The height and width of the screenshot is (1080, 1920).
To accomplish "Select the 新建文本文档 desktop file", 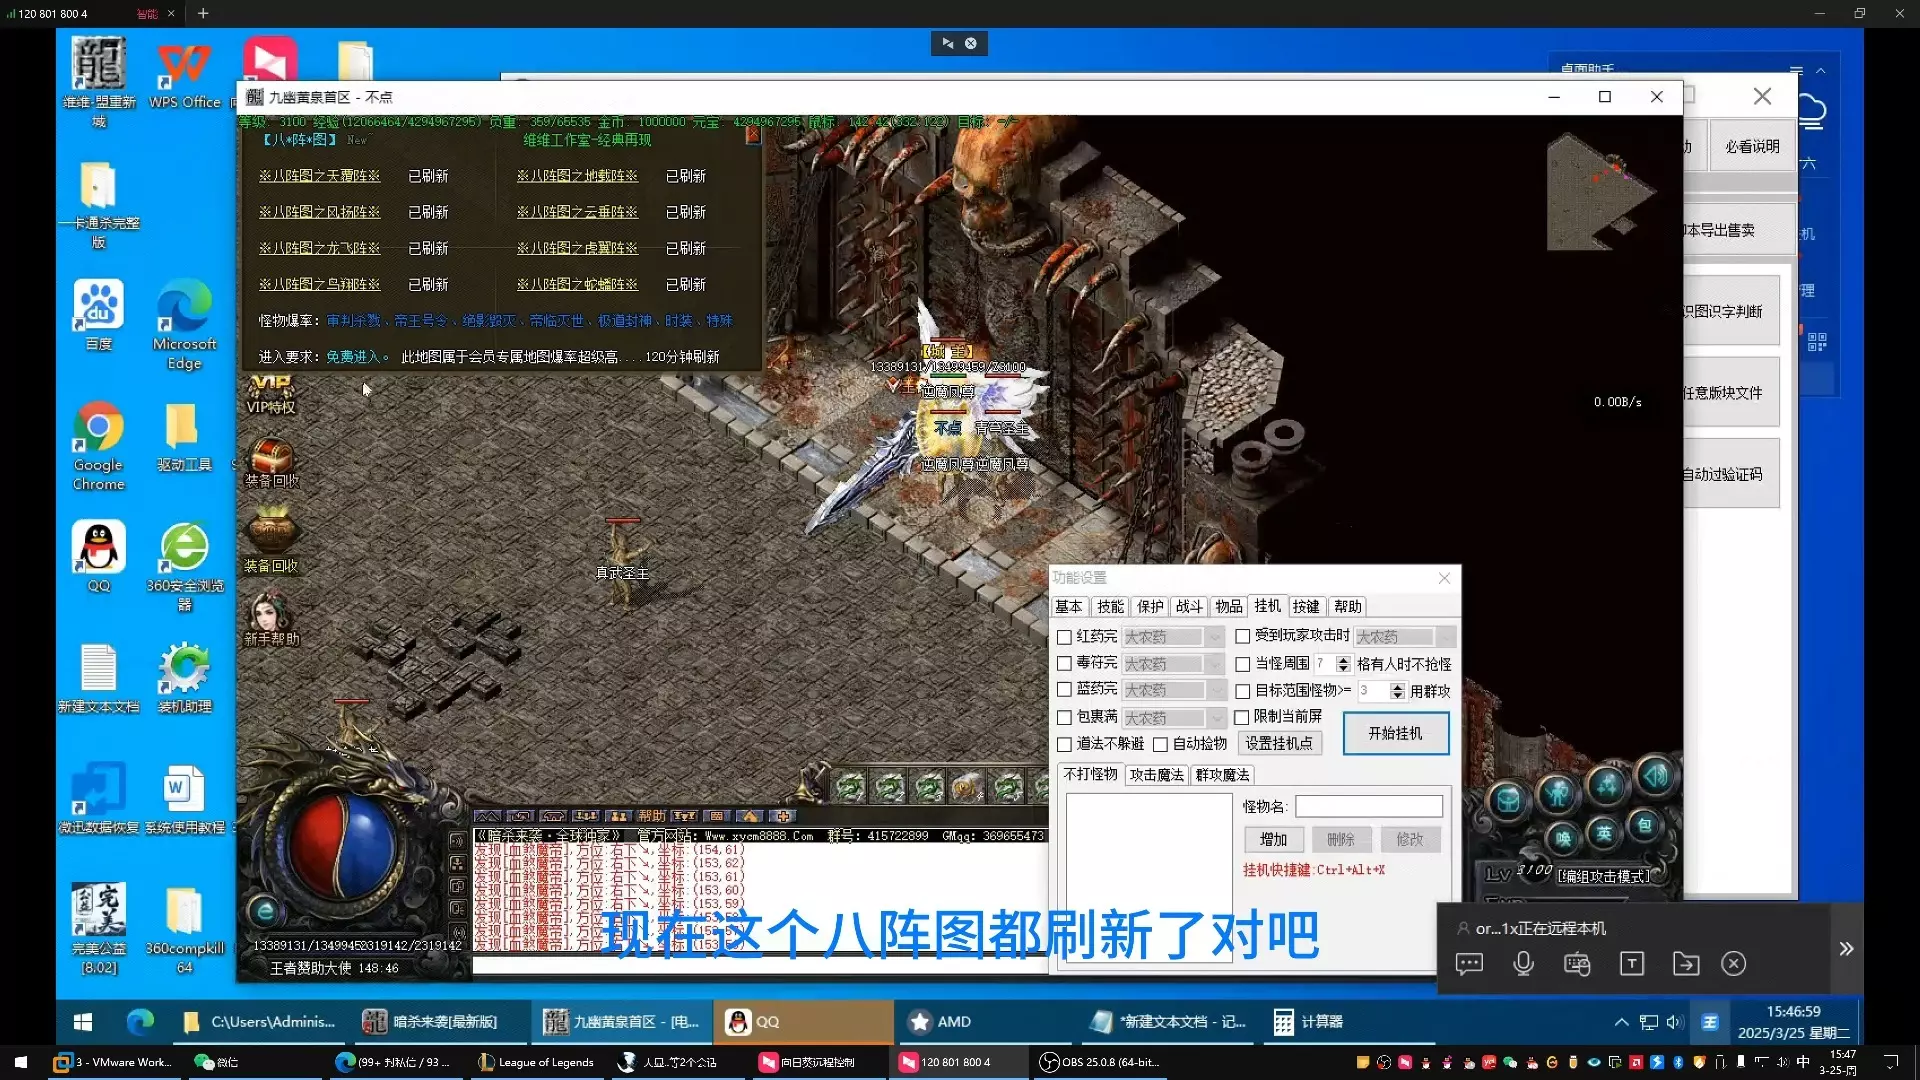I will pos(98,679).
